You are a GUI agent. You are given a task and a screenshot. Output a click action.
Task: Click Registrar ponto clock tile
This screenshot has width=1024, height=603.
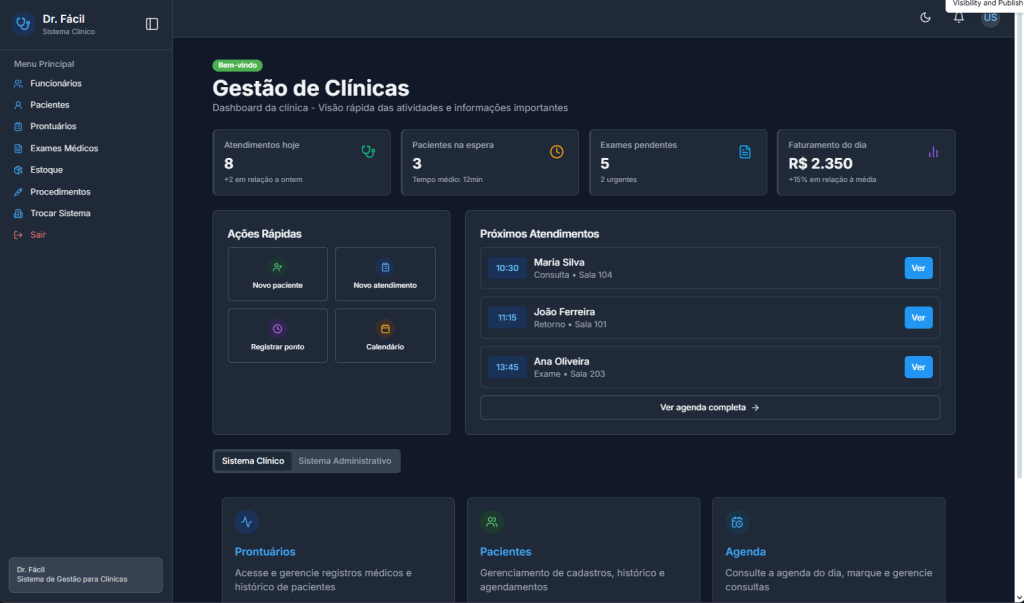coord(277,335)
